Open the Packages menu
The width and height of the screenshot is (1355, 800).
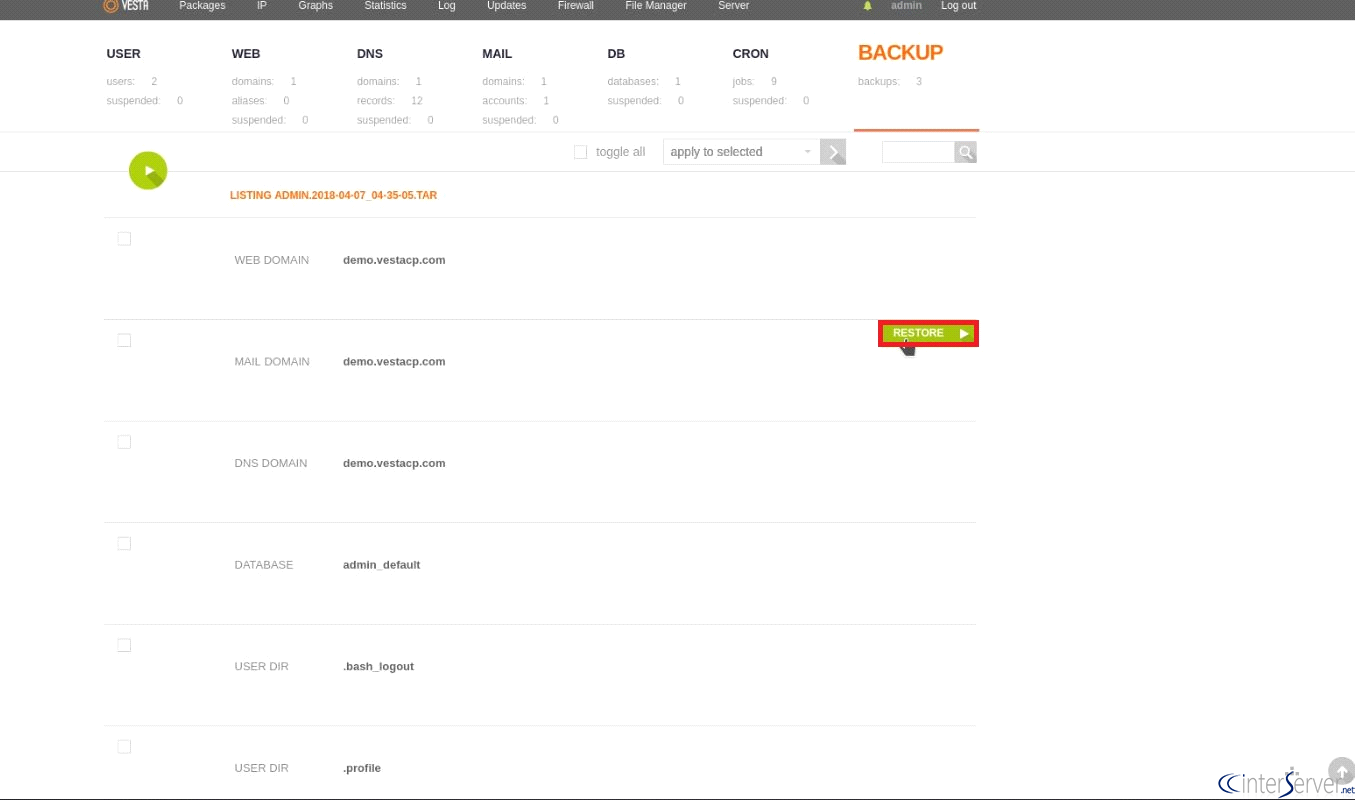pyautogui.click(x=202, y=6)
